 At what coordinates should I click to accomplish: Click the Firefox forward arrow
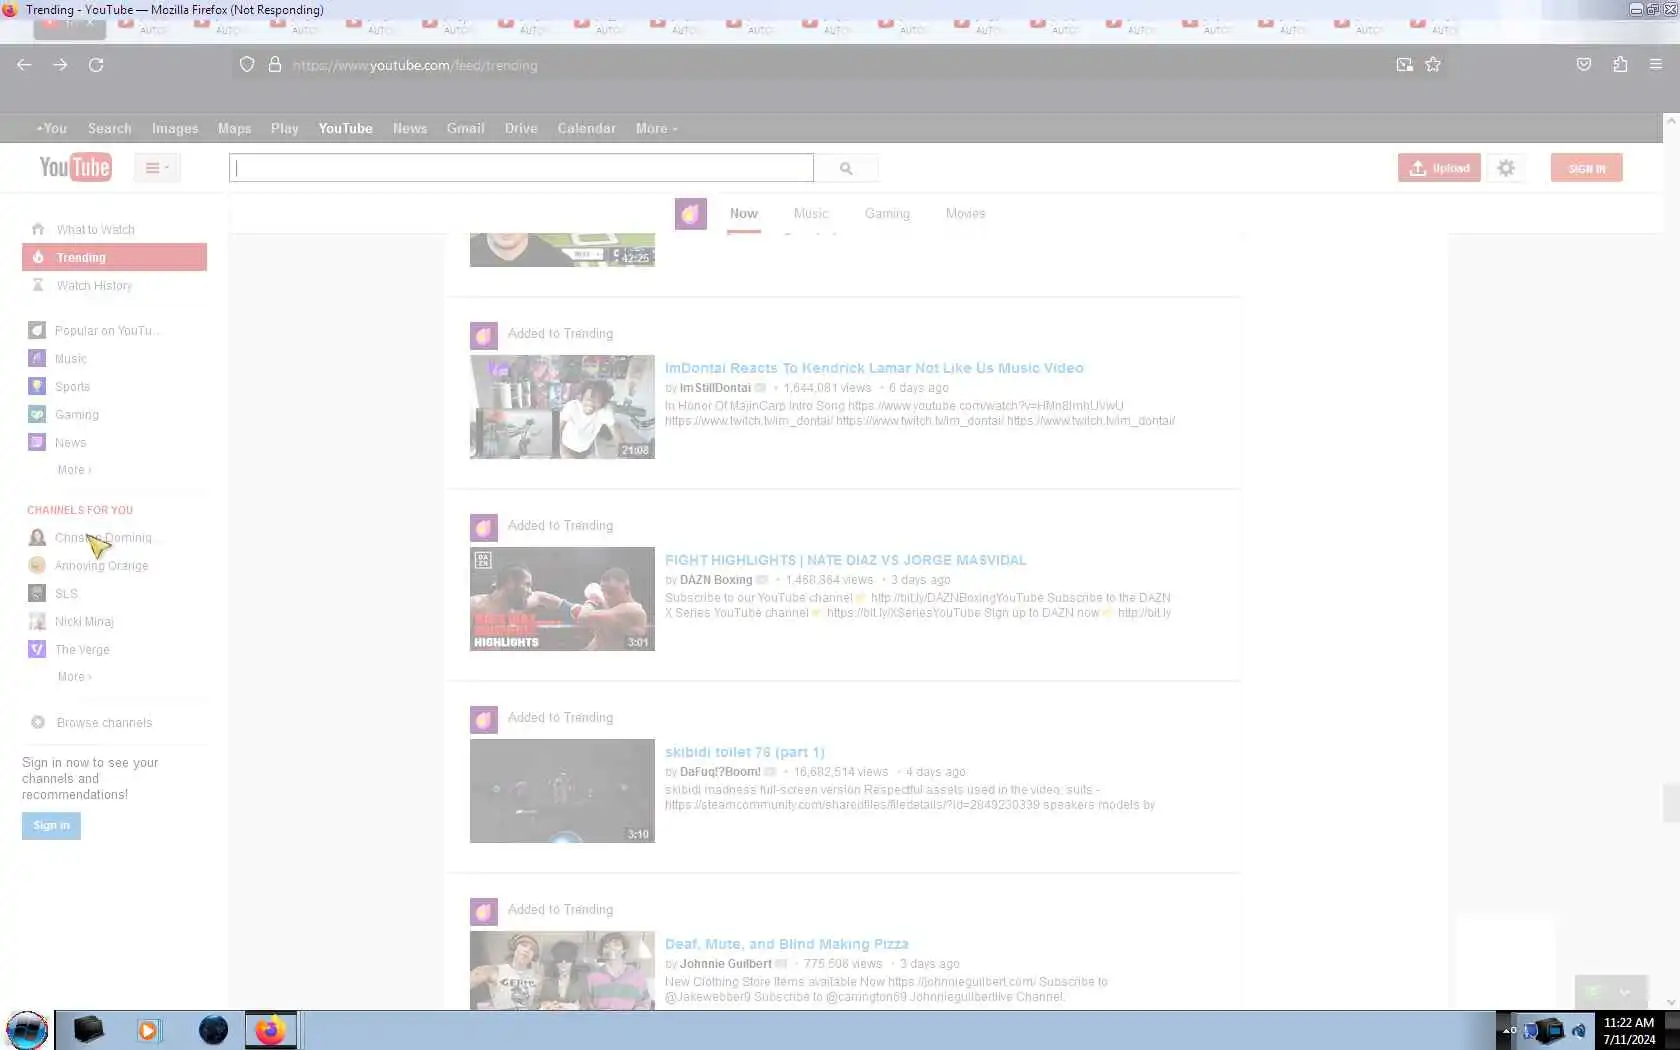click(60, 65)
